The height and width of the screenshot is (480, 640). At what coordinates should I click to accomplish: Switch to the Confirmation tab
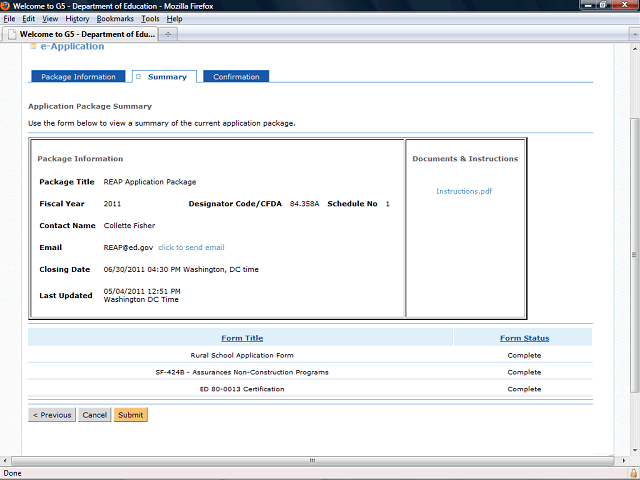236,76
